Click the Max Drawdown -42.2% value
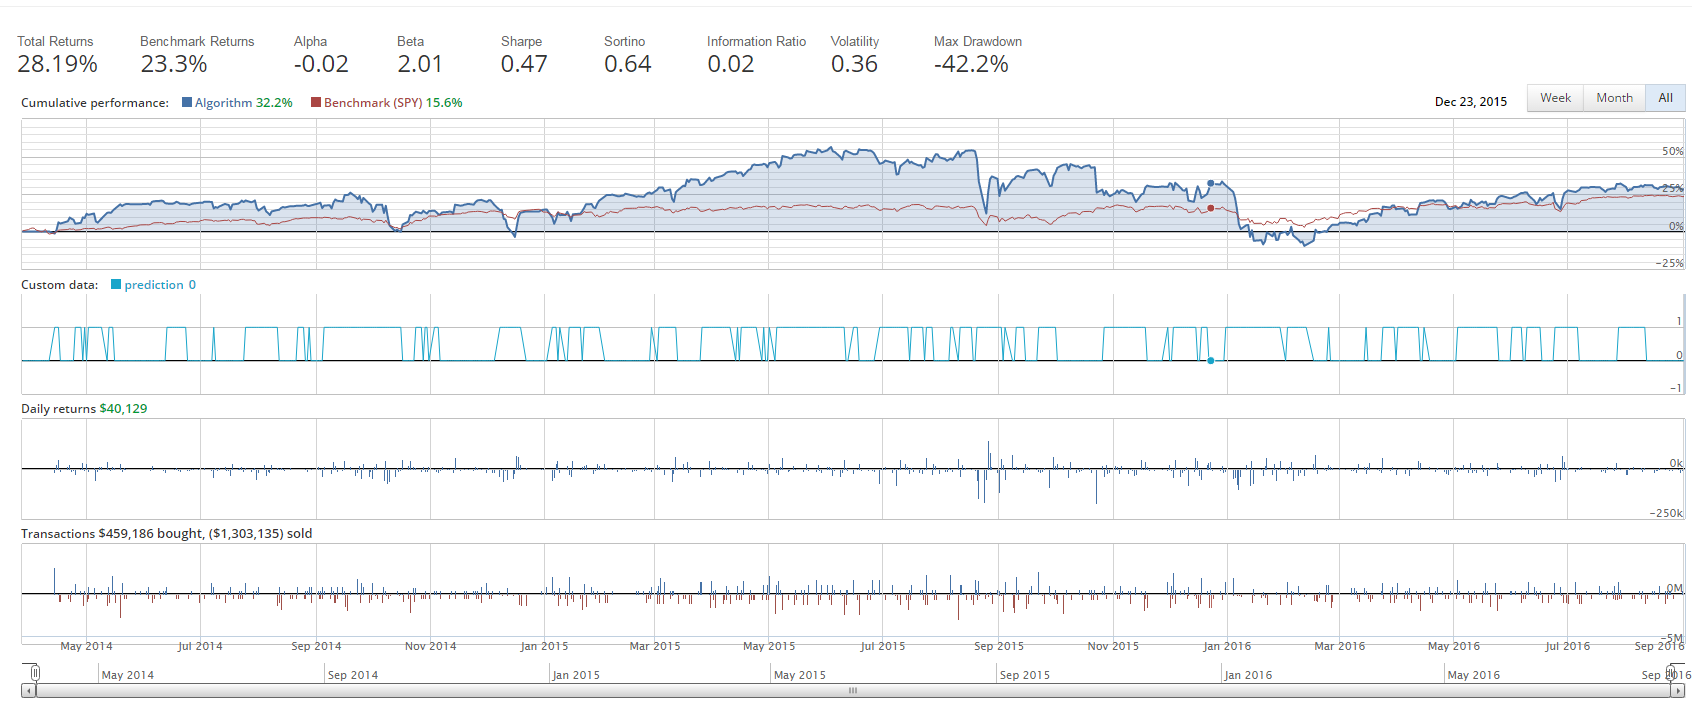This screenshot has width=1697, height=725. (x=971, y=64)
